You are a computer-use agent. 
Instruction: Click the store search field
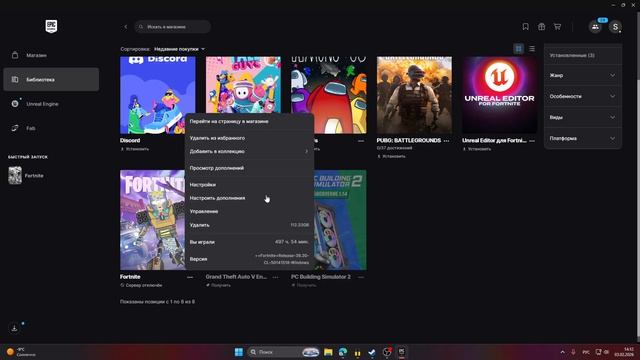pyautogui.click(x=173, y=27)
